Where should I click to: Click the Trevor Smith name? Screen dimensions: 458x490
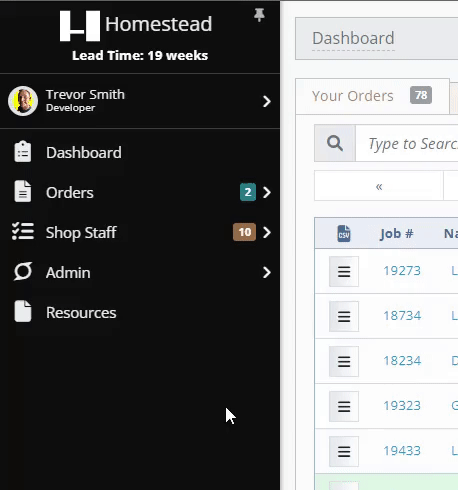pyautogui.click(x=85, y=95)
